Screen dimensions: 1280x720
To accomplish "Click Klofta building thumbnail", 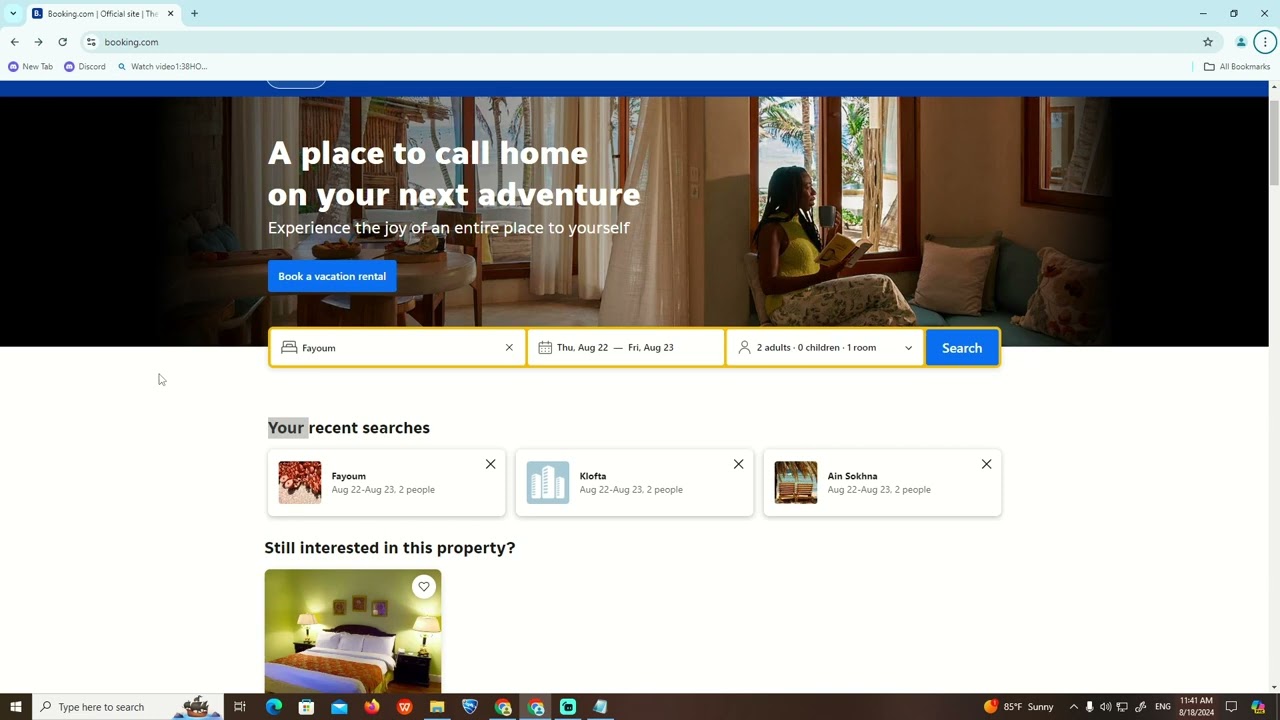I will (548, 482).
